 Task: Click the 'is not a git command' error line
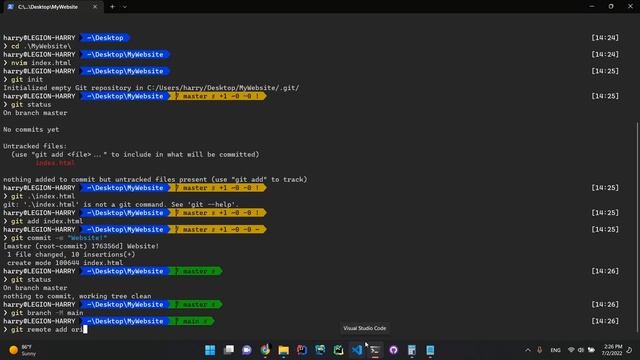[121, 204]
